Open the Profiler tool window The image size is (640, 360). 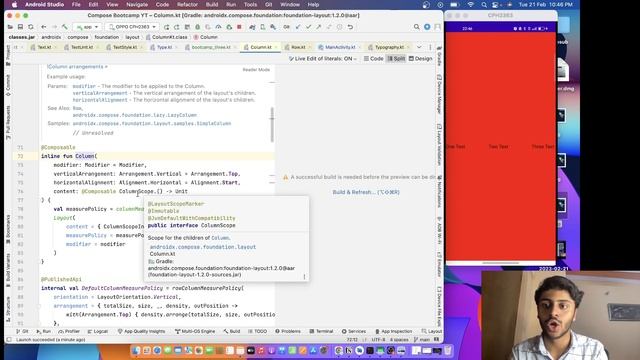(x=69, y=331)
